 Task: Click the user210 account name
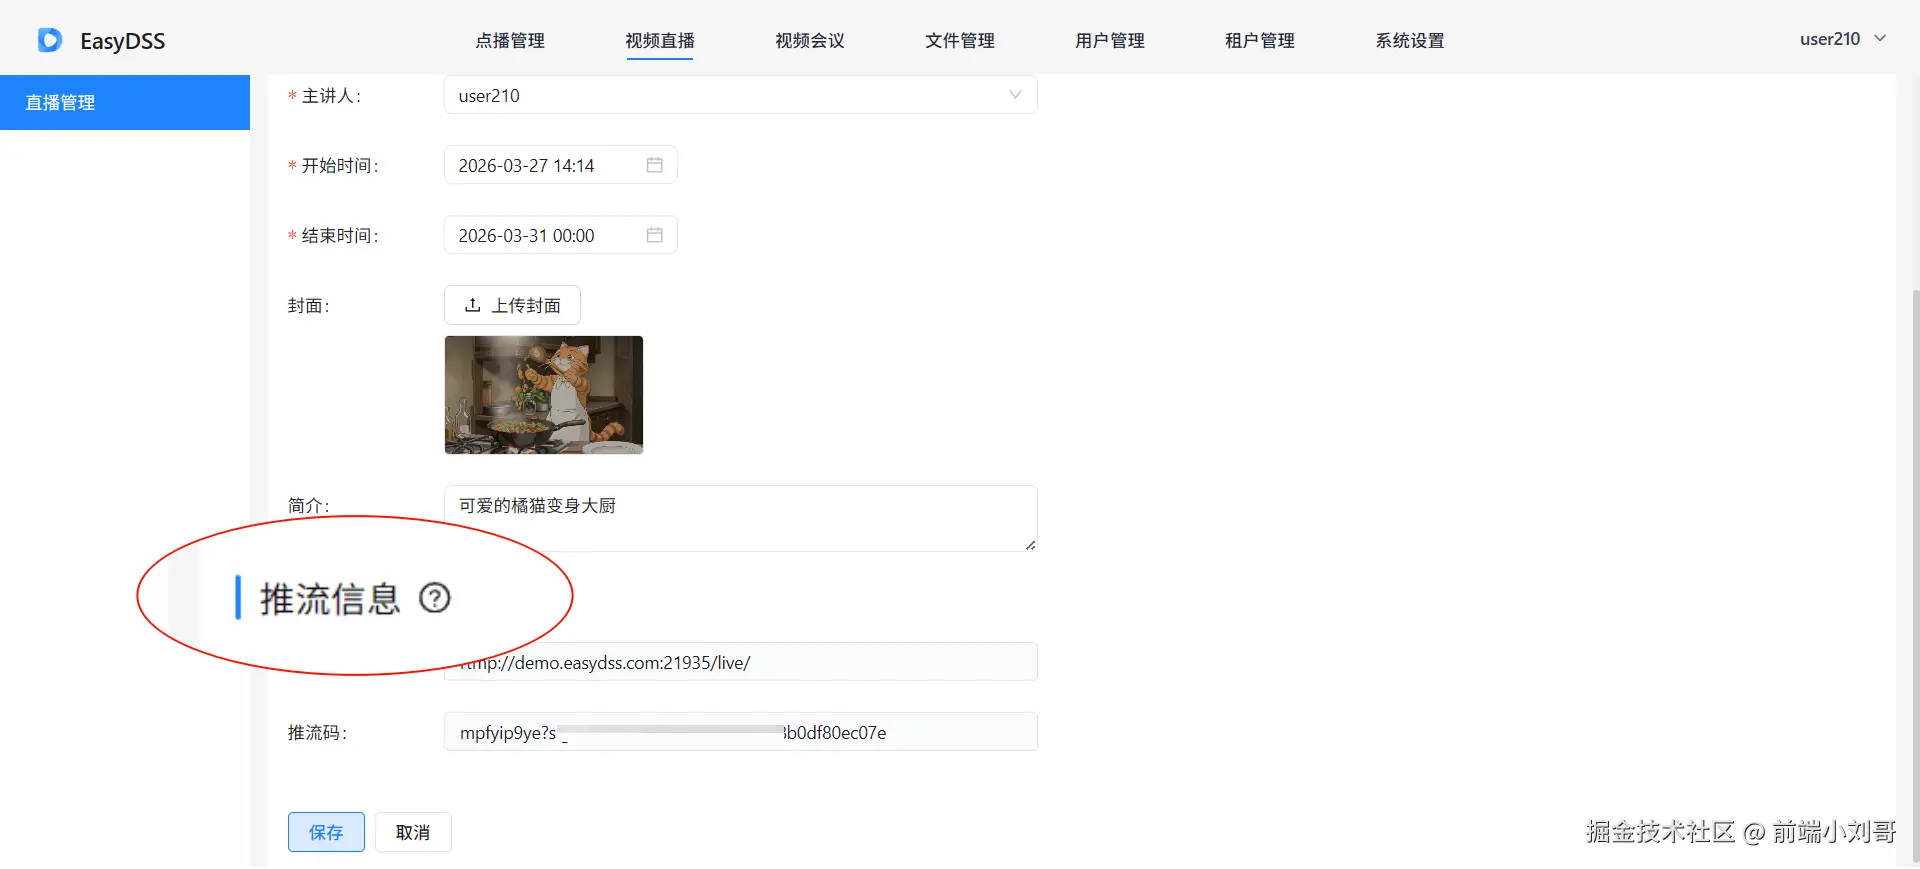[1830, 39]
